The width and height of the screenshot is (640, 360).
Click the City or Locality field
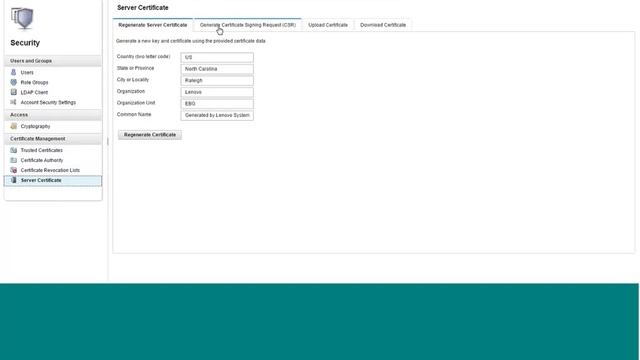pos(217,80)
